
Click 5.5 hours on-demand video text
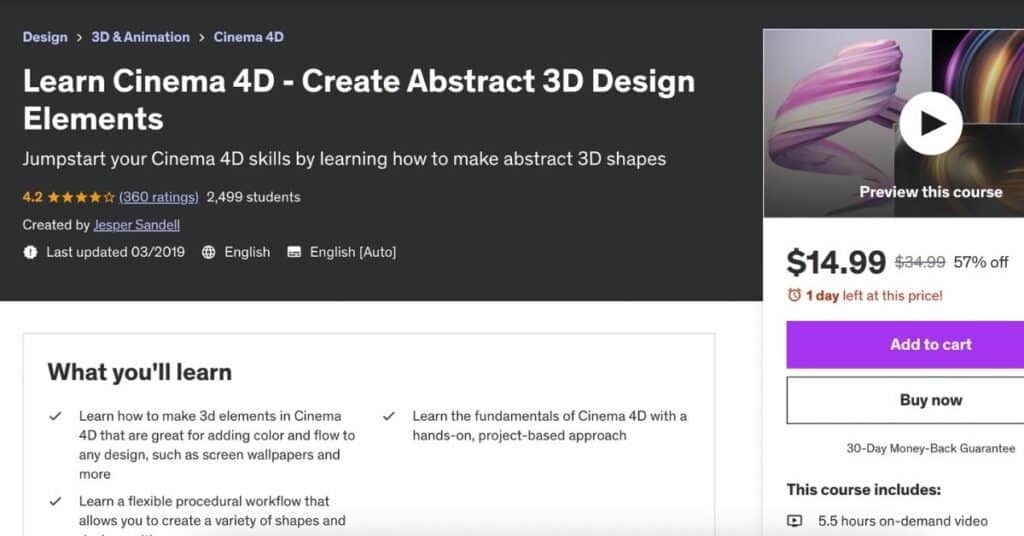[903, 521]
